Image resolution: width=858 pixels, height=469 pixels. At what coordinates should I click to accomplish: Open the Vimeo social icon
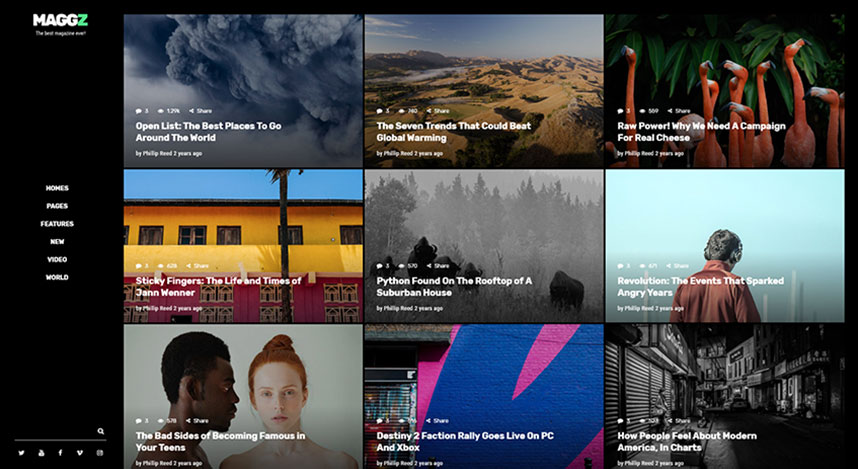[80, 453]
